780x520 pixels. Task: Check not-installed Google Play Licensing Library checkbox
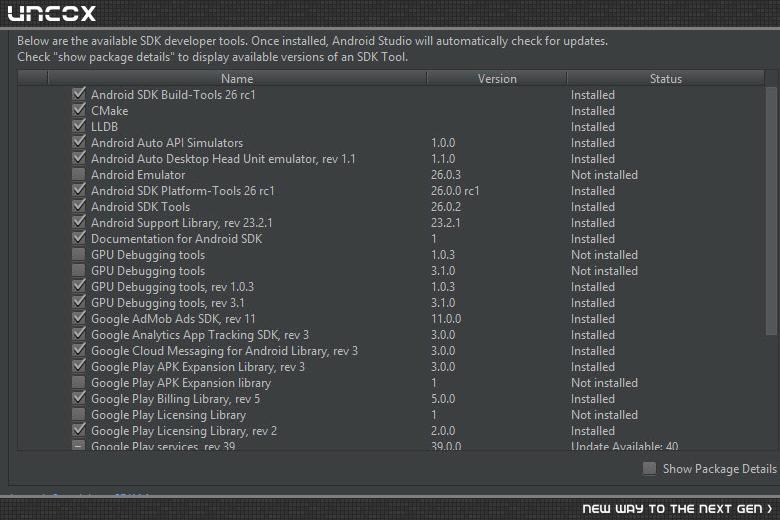coord(79,414)
